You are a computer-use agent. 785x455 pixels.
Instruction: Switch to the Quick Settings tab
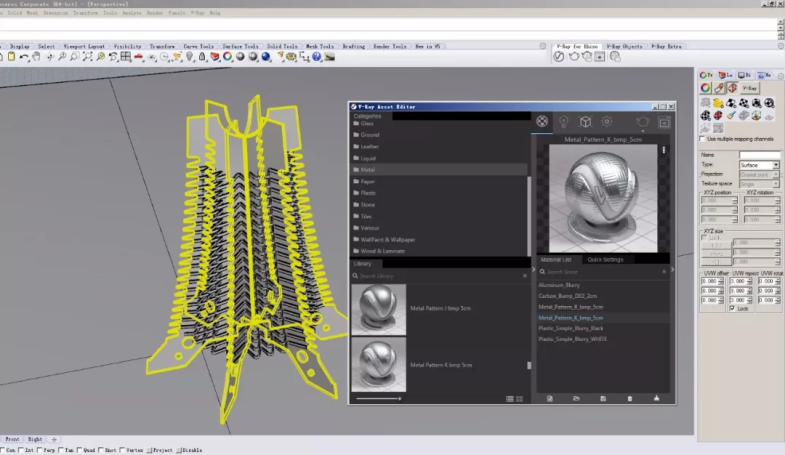[x=604, y=259]
